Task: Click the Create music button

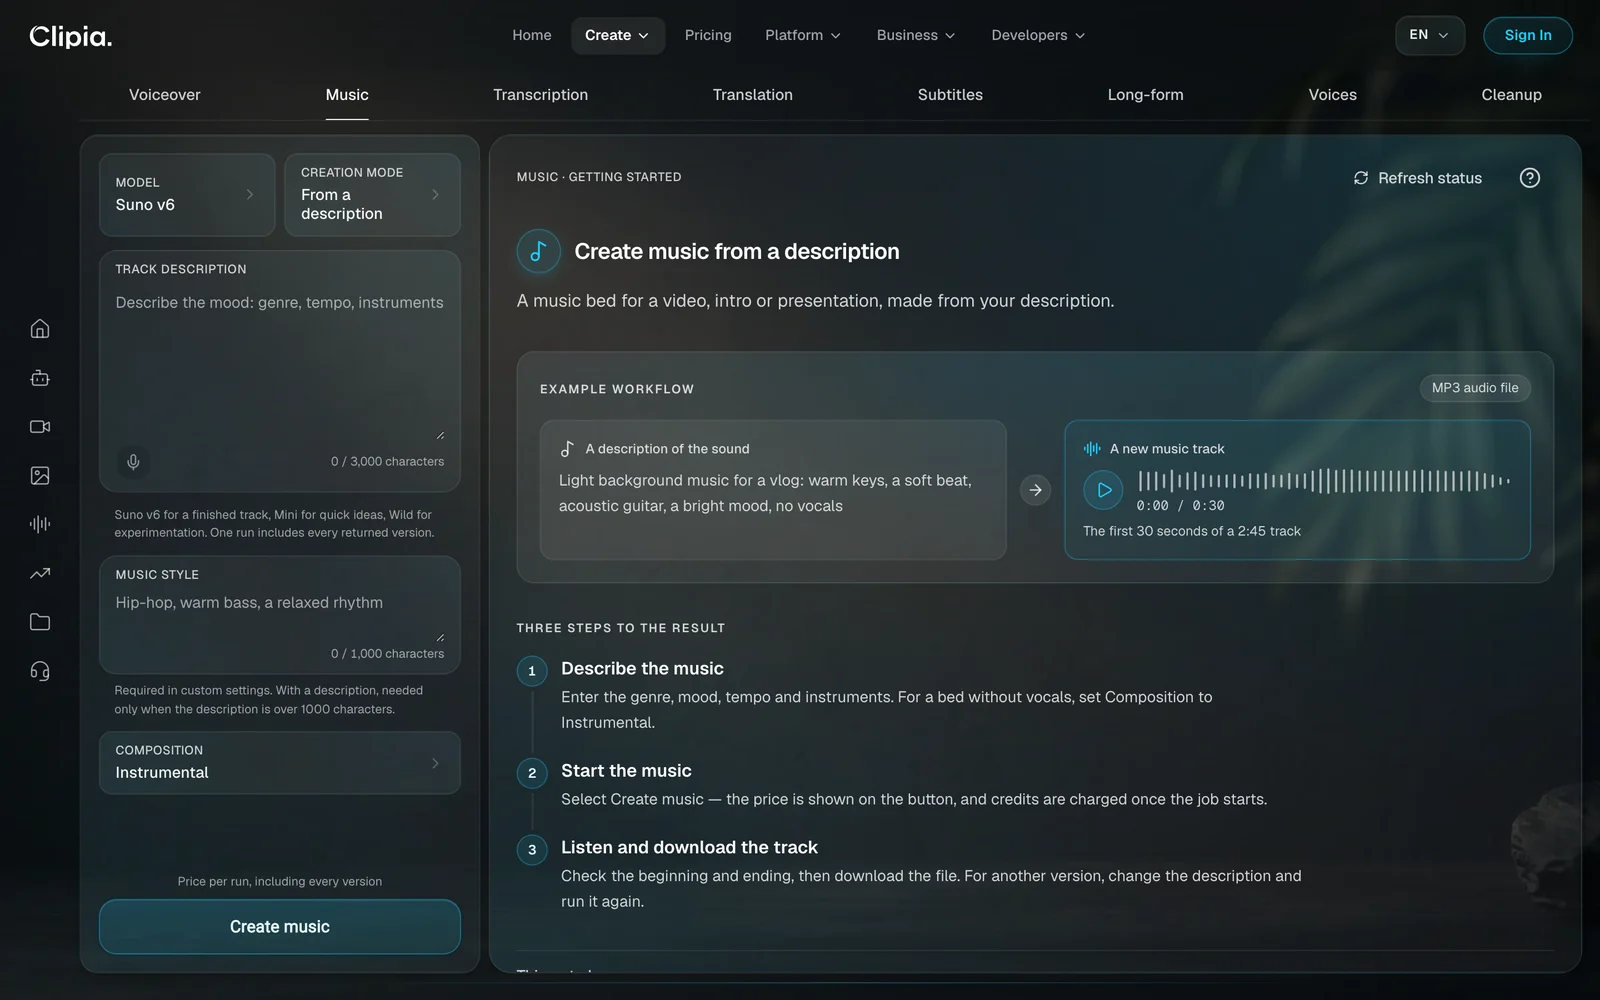Action: 280,927
